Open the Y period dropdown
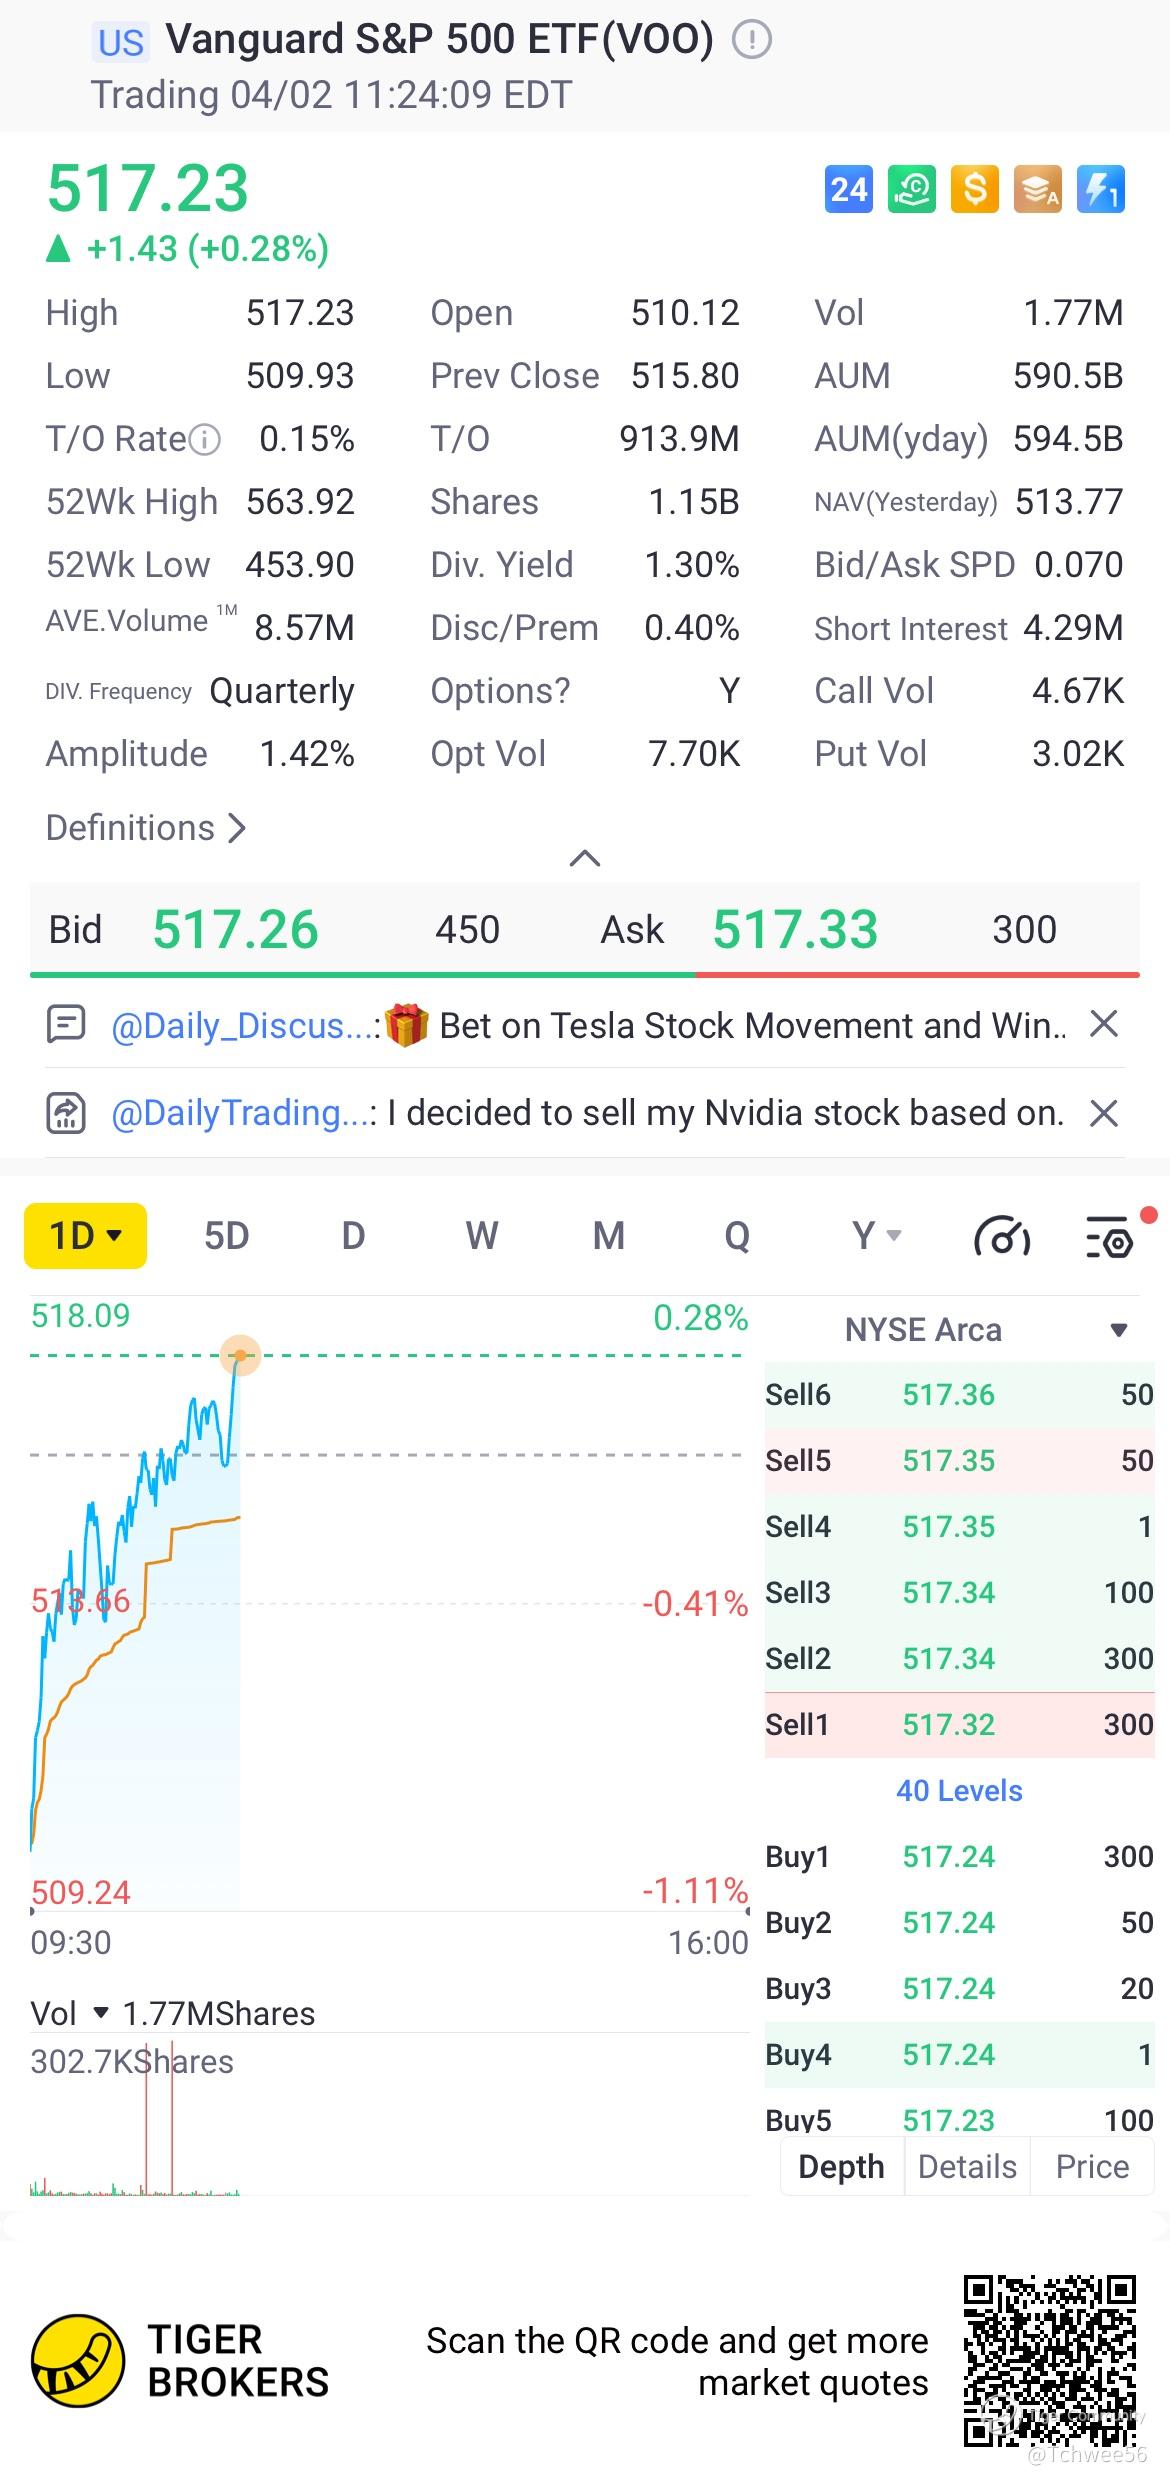Image resolution: width=1170 pixels, height=2481 pixels. click(877, 1236)
